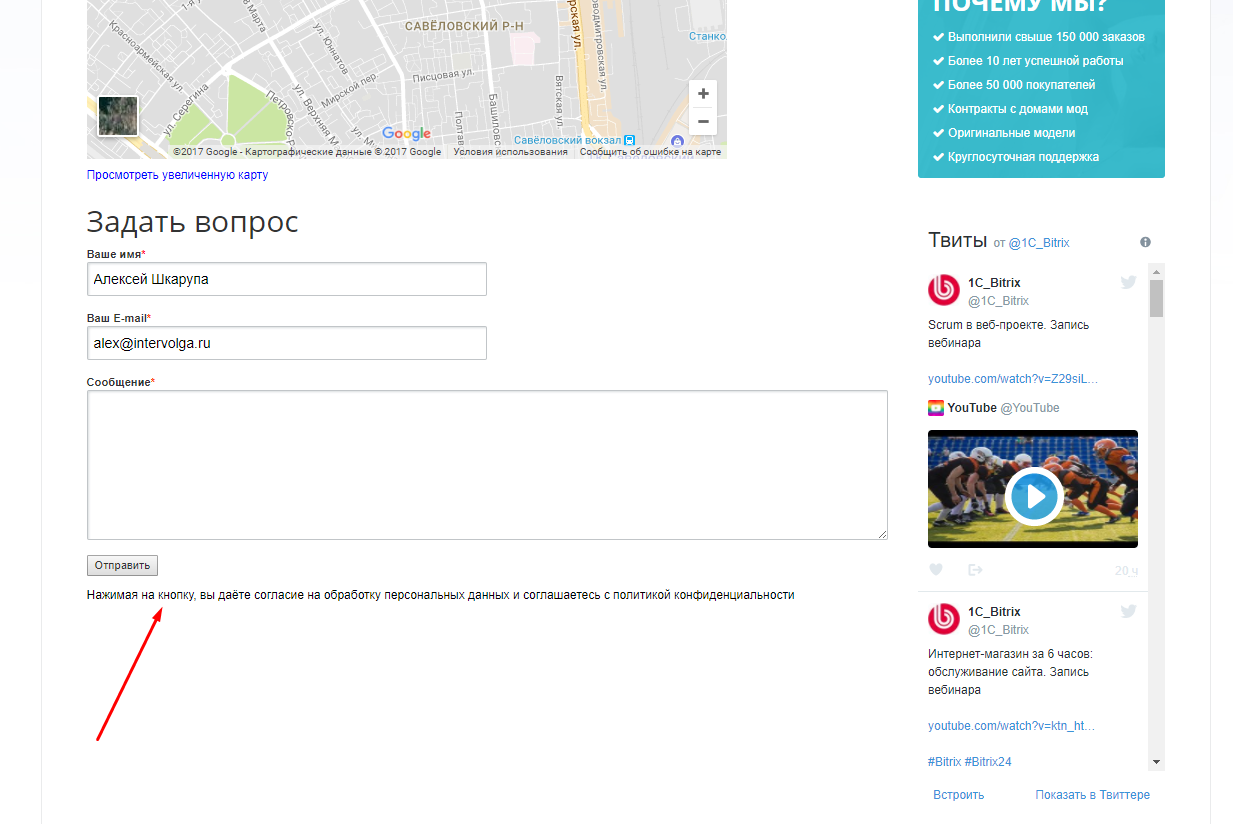
Task: Open the 1C_Bitrix avatar on second tweet
Action: tap(944, 619)
